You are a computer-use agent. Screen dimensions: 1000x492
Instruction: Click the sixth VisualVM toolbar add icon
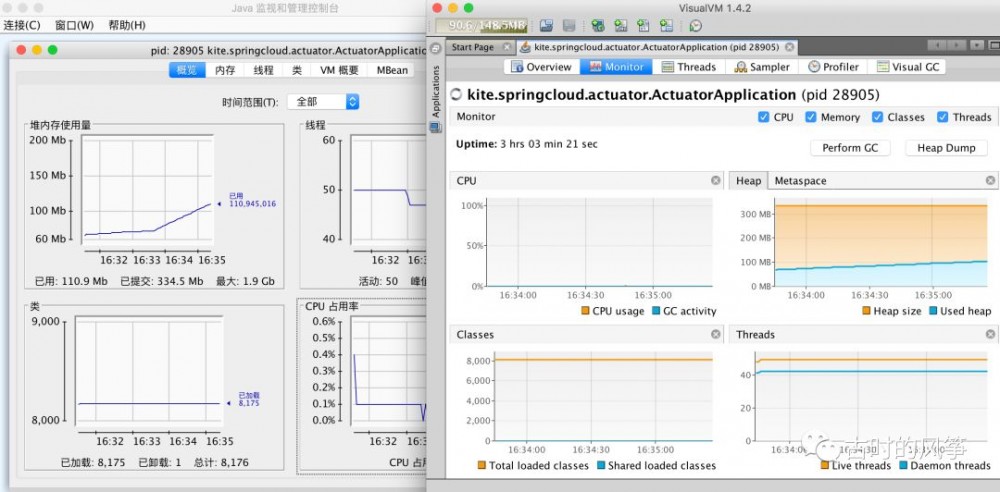(x=666, y=26)
